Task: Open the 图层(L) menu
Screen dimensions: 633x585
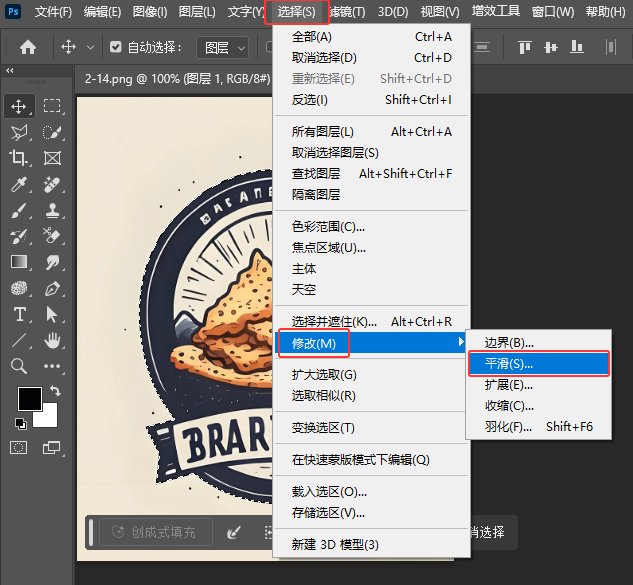Action: [x=197, y=12]
